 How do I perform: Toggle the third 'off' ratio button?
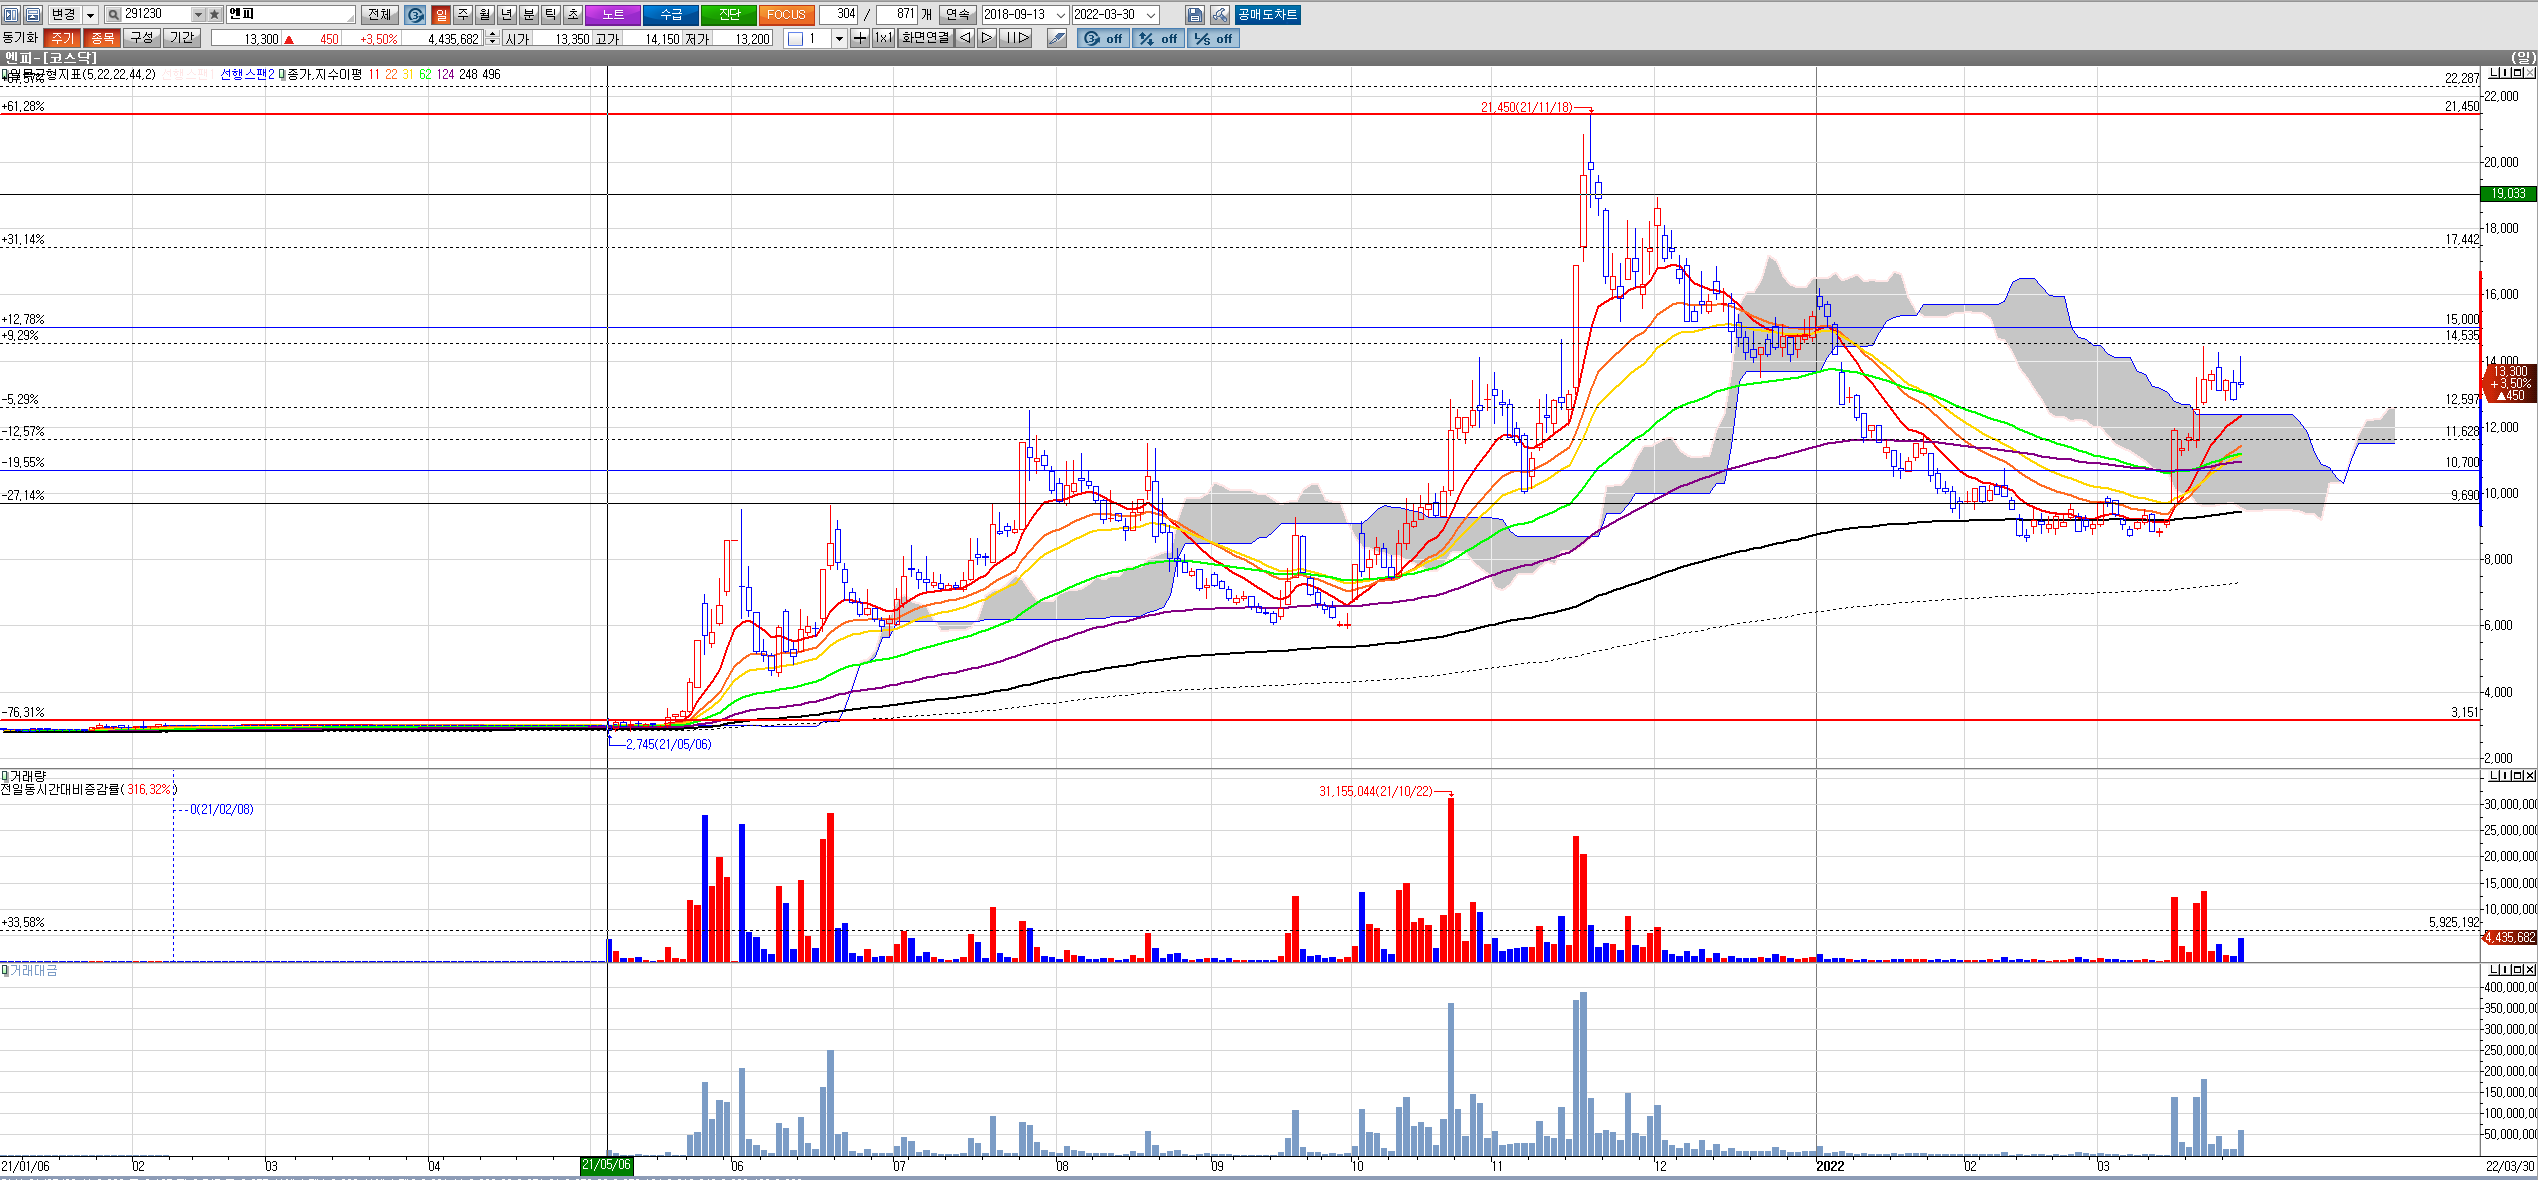point(1214,38)
